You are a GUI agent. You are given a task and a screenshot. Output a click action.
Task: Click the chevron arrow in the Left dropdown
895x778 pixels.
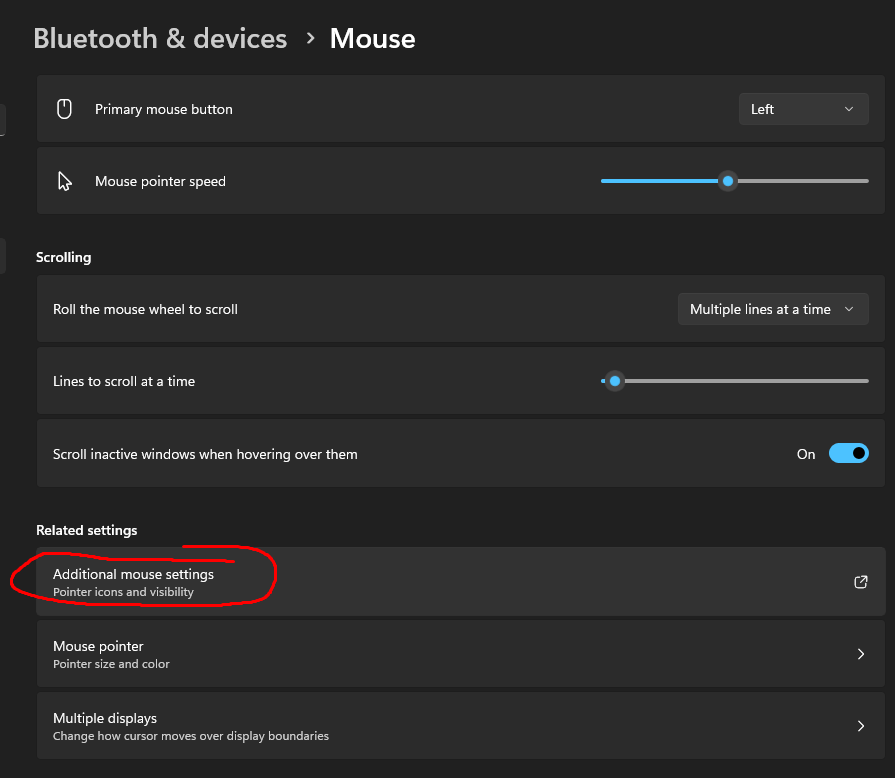[849, 109]
